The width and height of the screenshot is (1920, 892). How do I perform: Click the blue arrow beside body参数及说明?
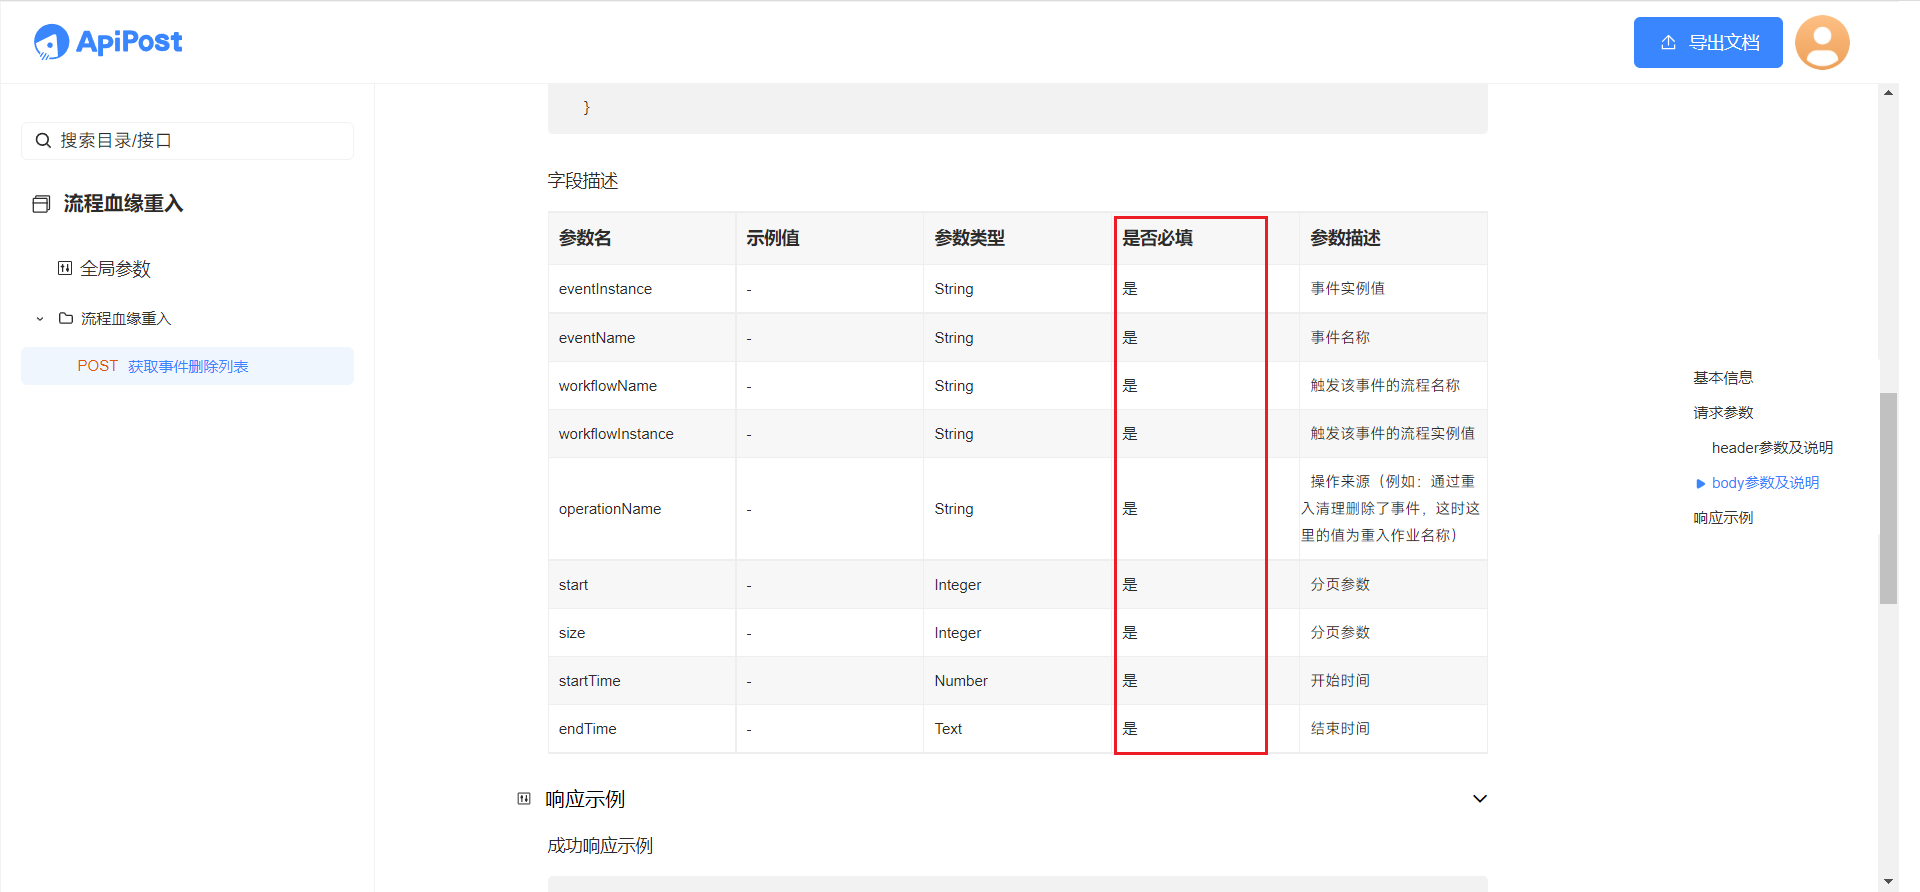click(1700, 484)
